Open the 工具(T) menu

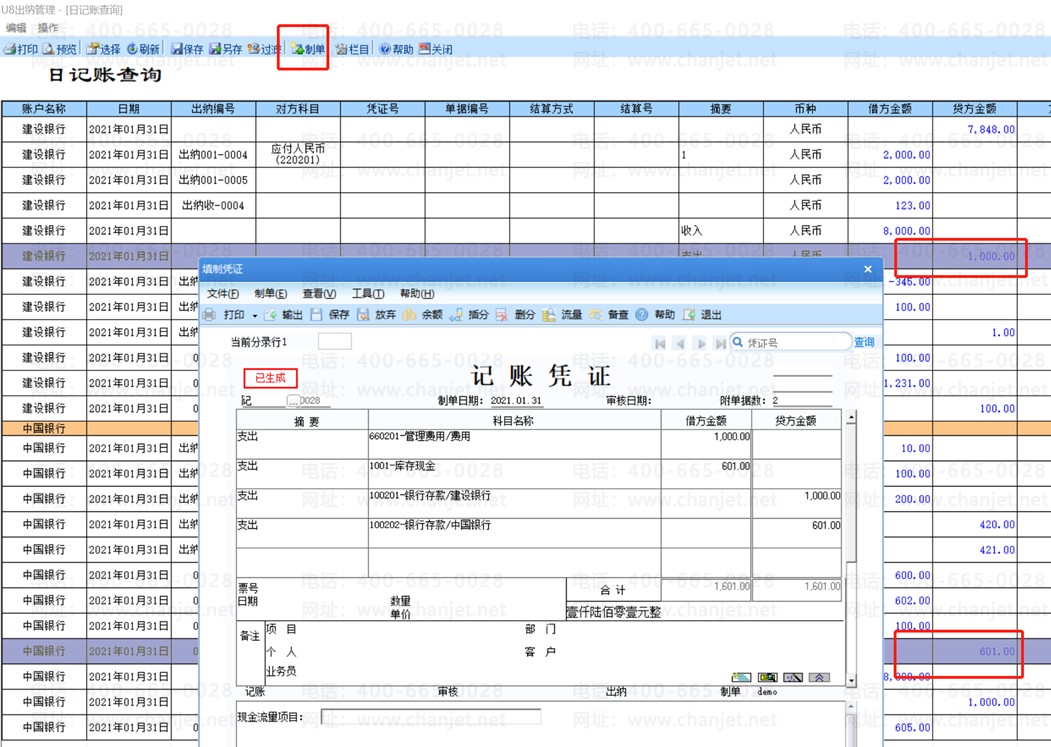368,294
